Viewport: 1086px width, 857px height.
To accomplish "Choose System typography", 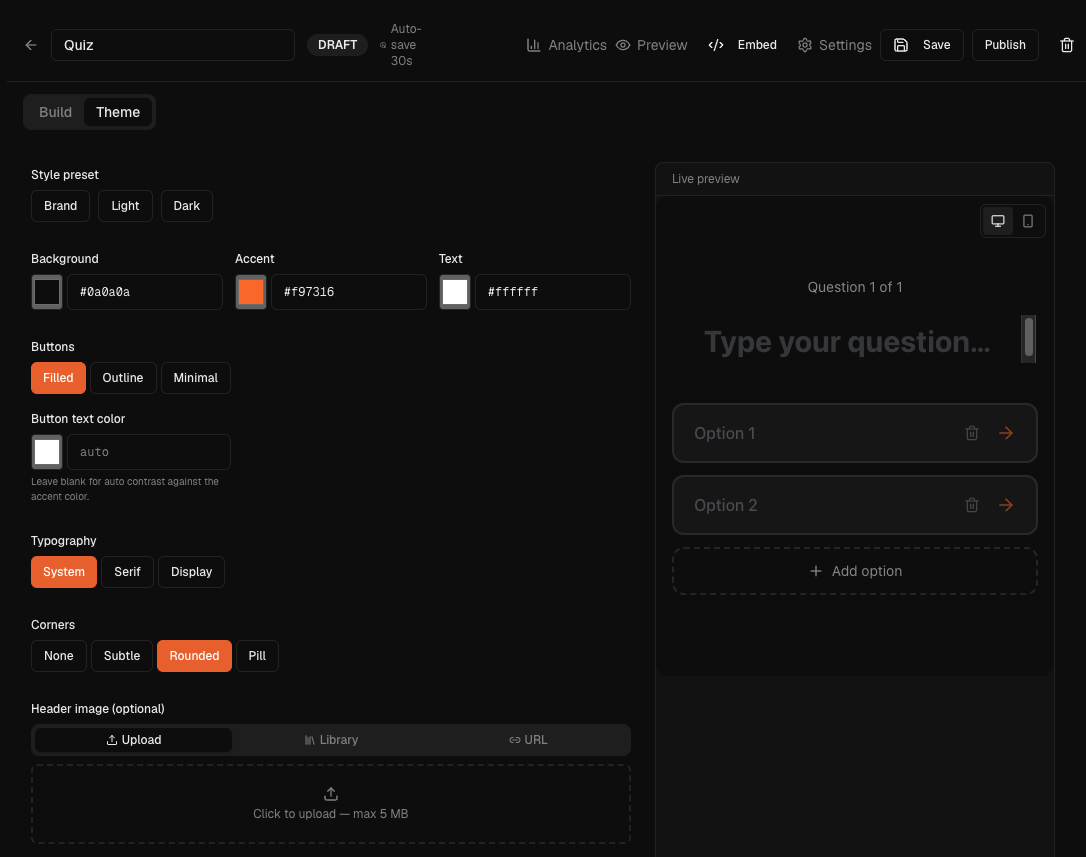I will [x=64, y=572].
